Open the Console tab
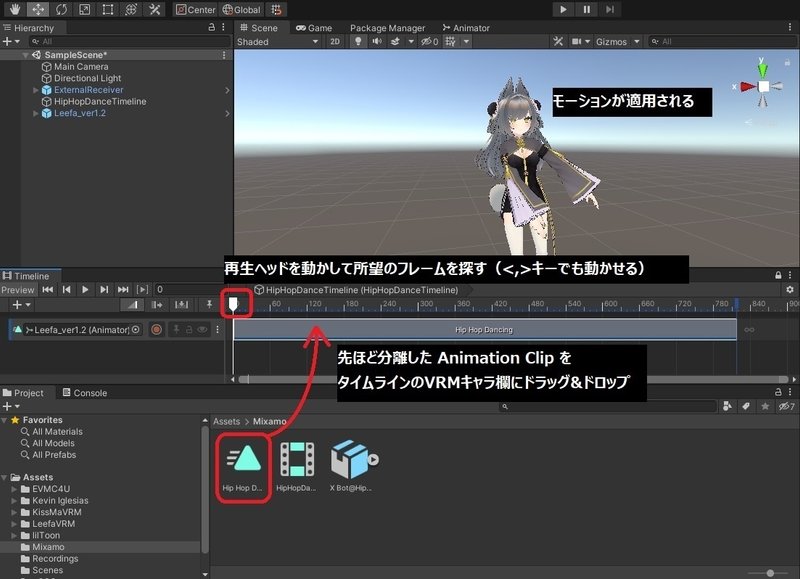 click(85, 393)
